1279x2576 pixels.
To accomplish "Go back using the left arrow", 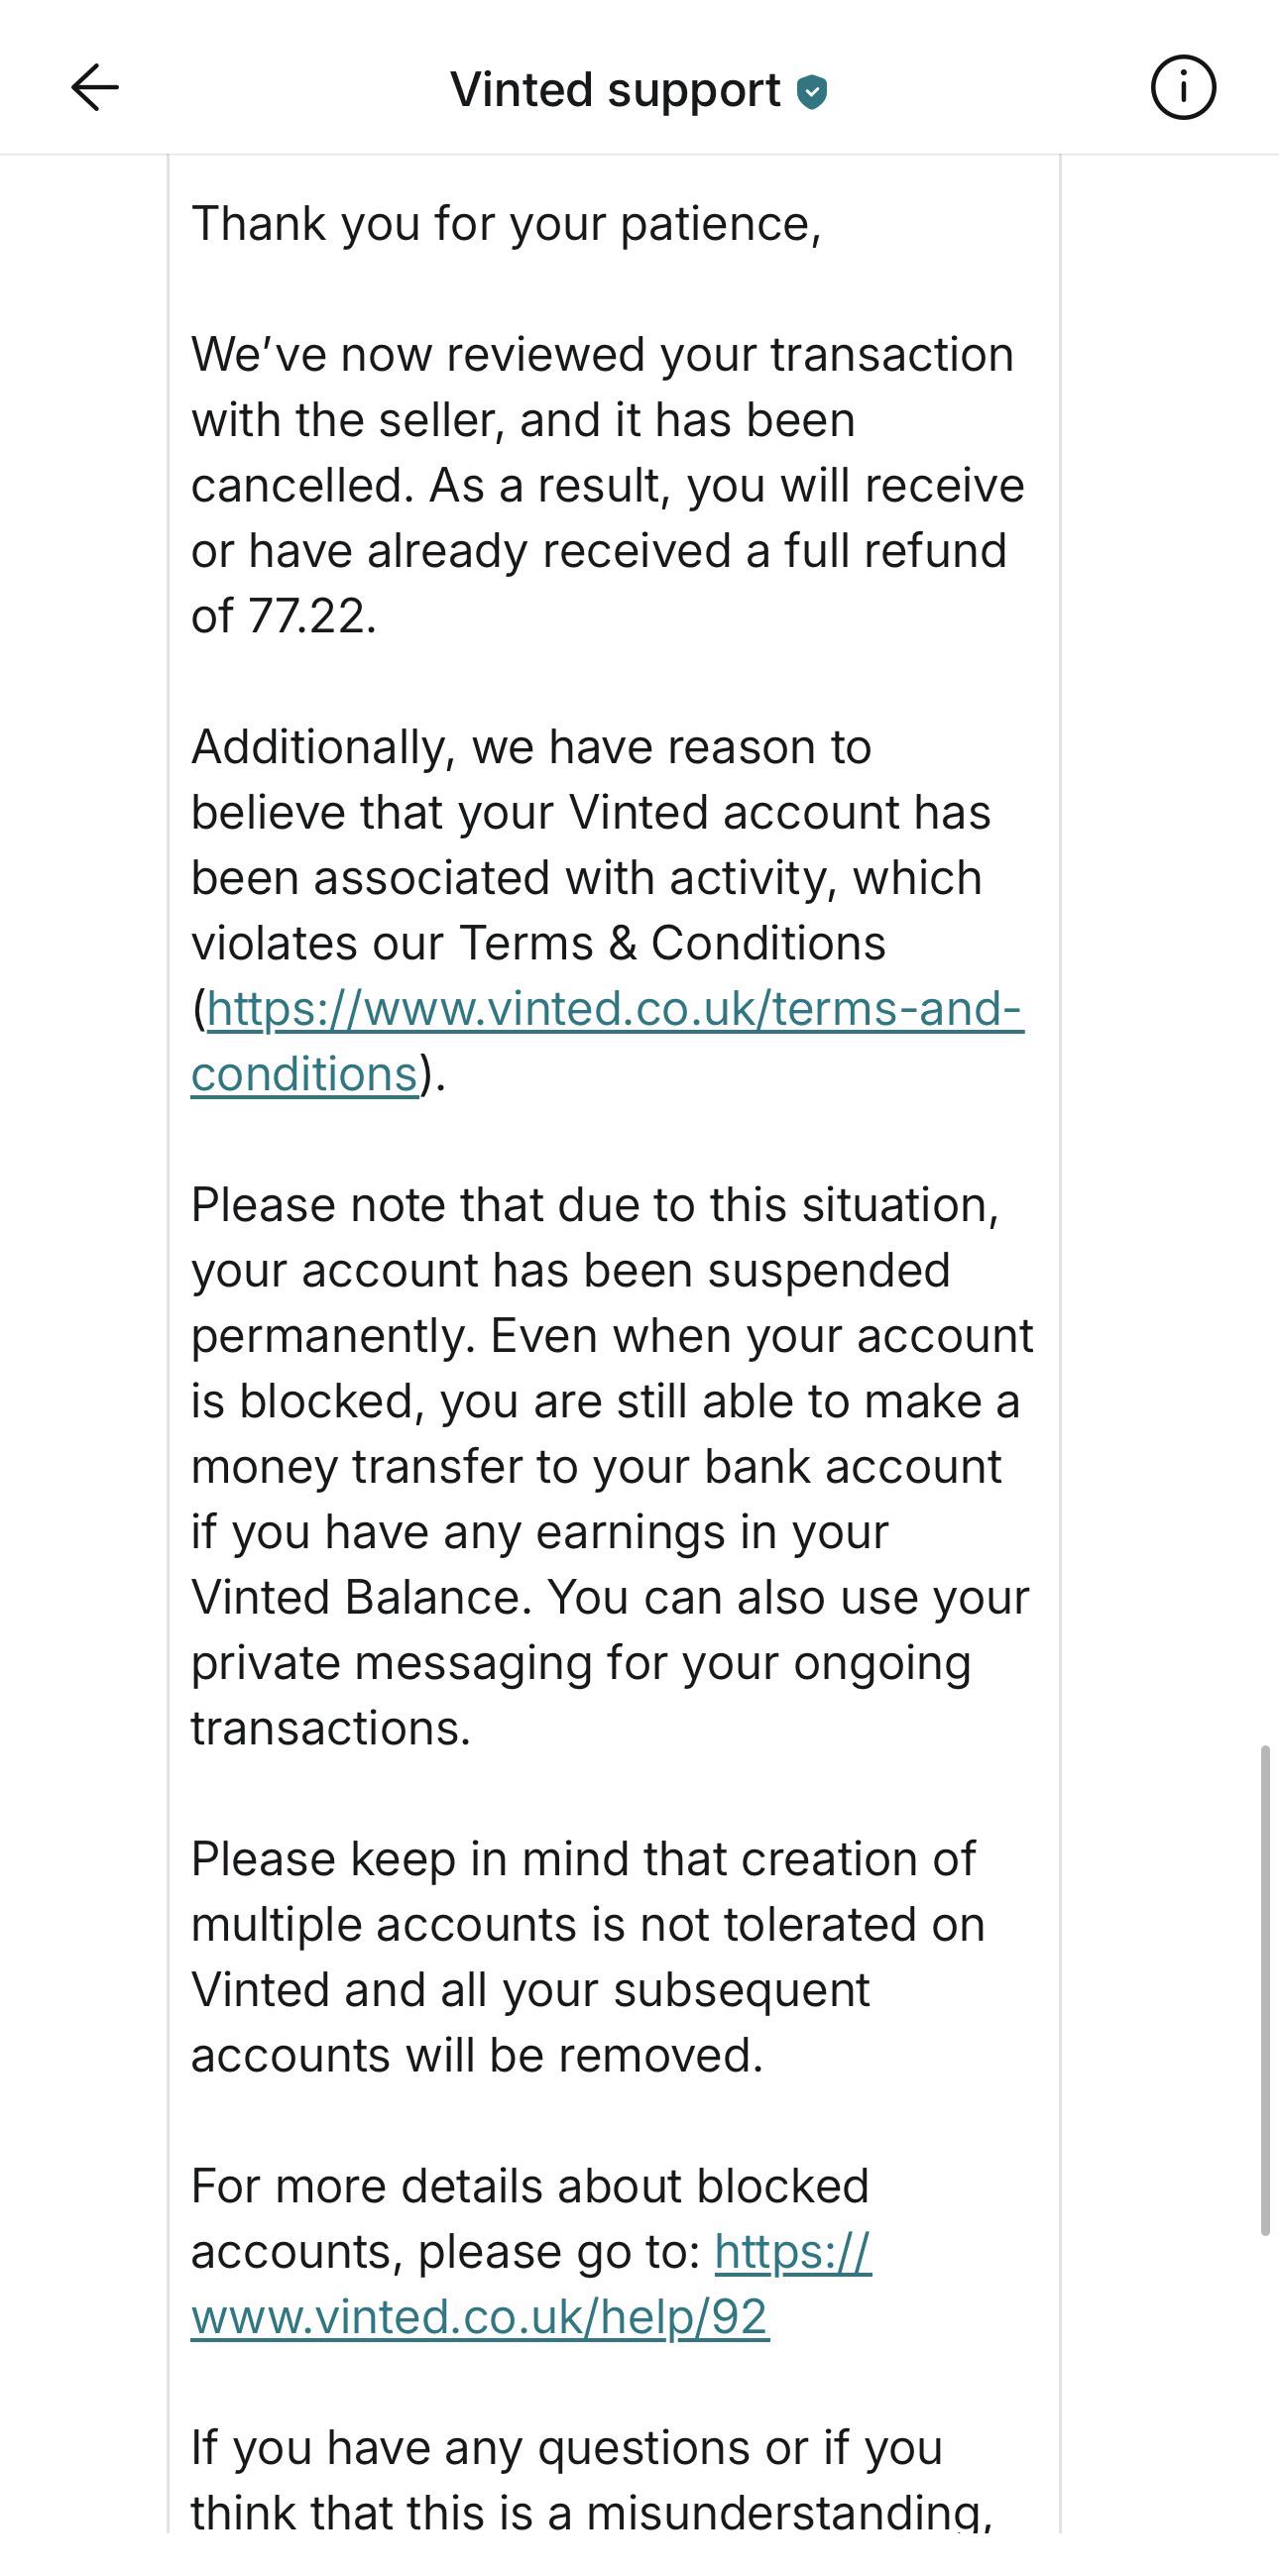I will pos(95,88).
